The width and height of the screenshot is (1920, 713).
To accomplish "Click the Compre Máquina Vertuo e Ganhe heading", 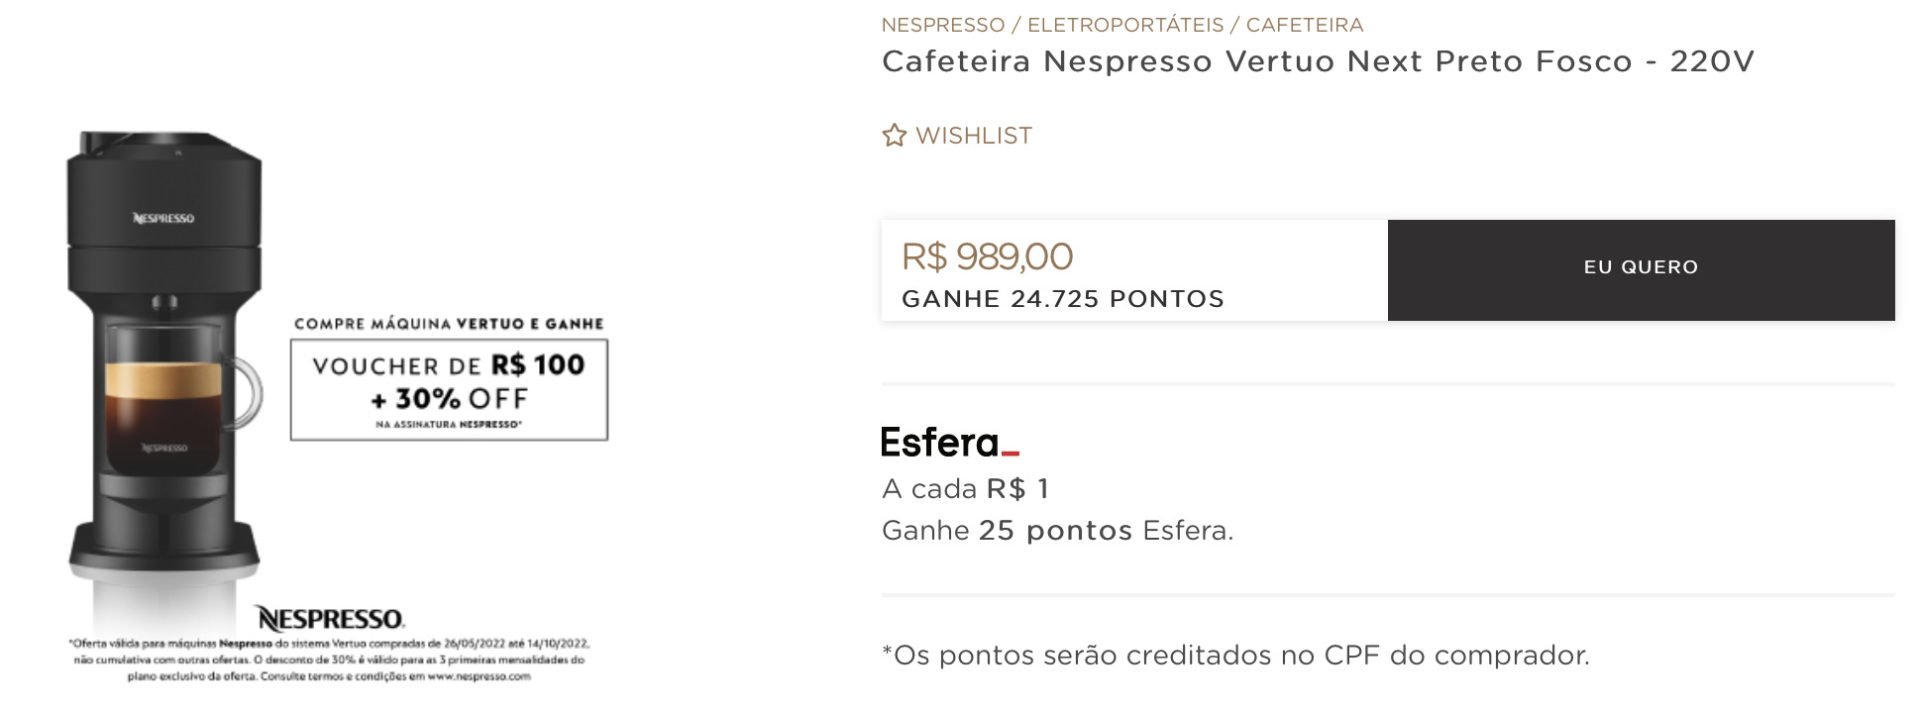I will 449,323.
